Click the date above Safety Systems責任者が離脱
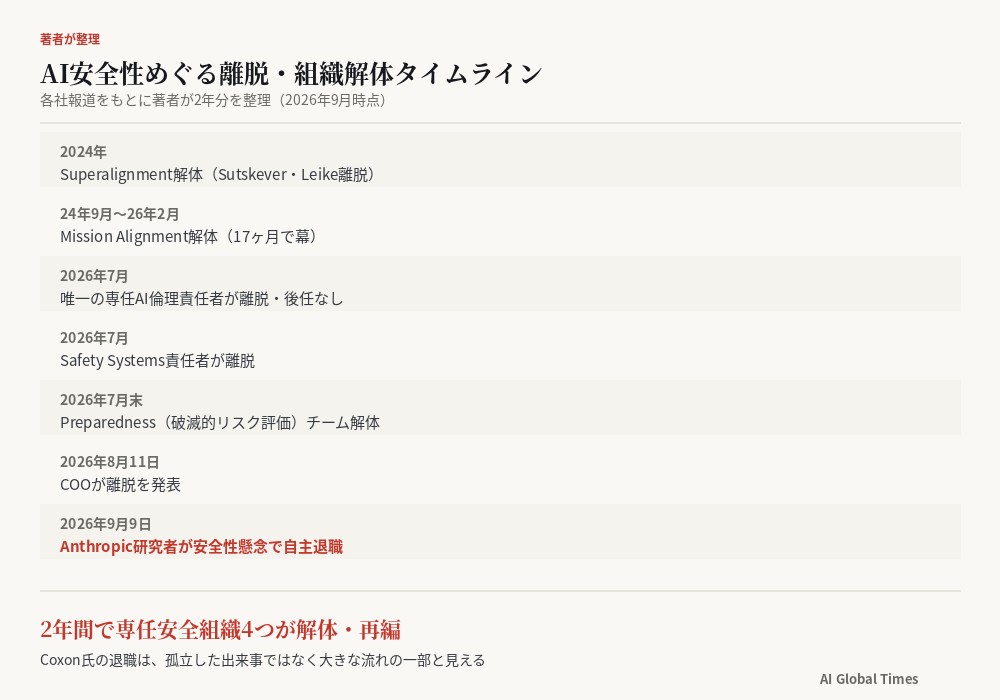Viewport: 1000px width, 700px height. pos(94,337)
